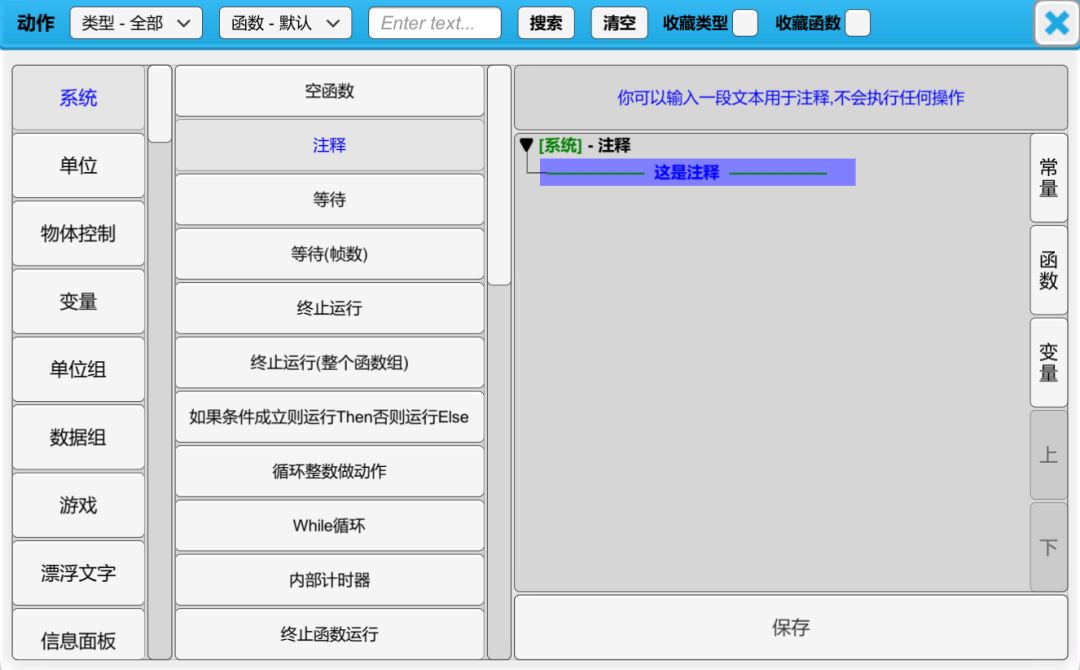
Task: Close the action editor with the X icon
Action: (x=1056, y=23)
